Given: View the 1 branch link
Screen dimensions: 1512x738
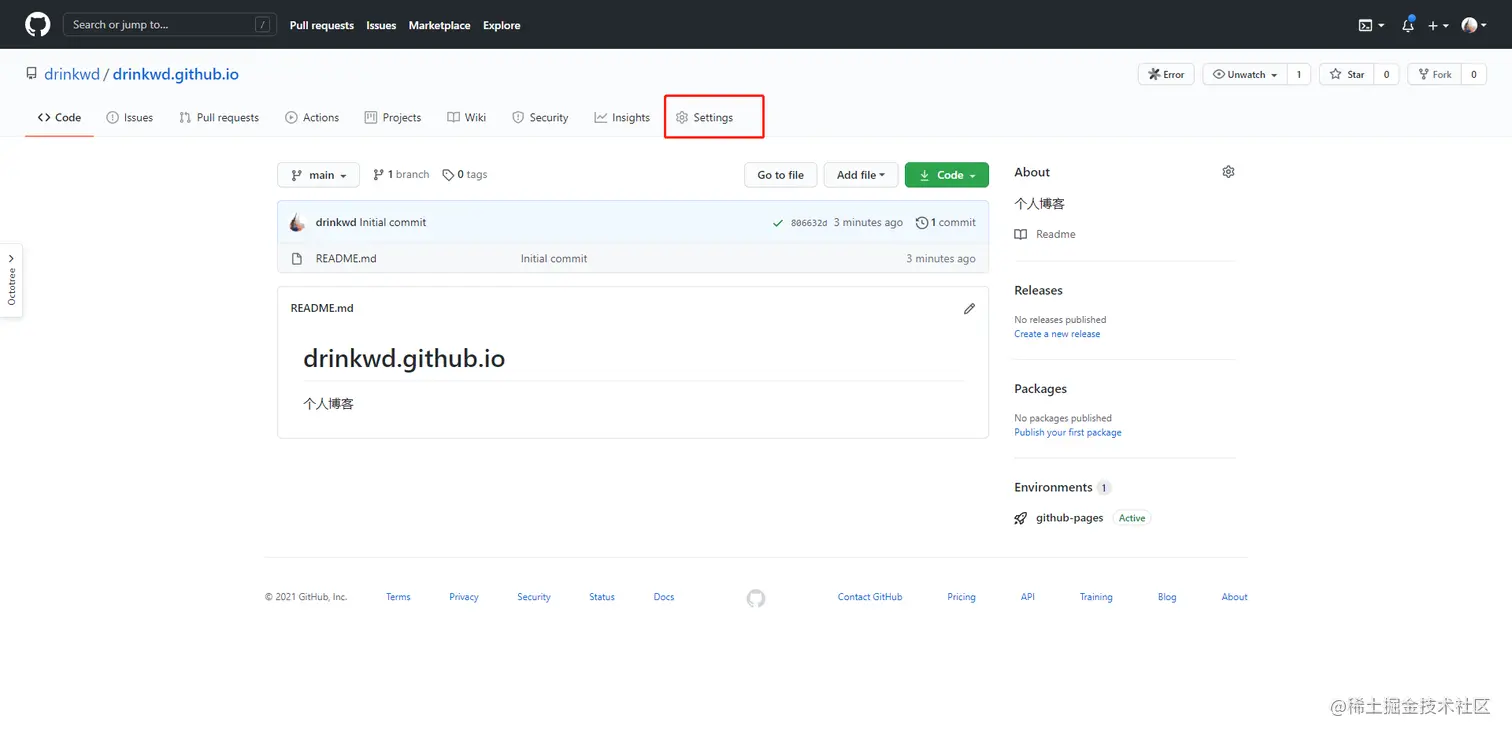Looking at the screenshot, I should [401, 174].
